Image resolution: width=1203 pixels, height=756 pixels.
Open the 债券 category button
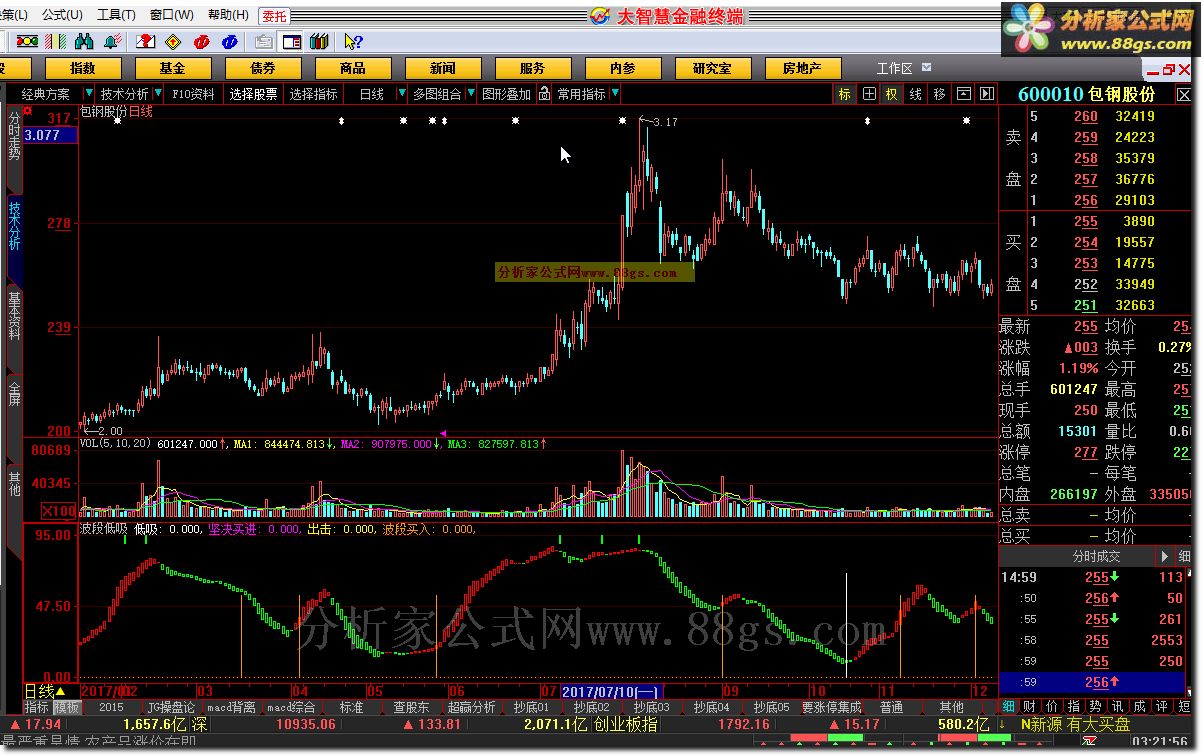click(263, 68)
